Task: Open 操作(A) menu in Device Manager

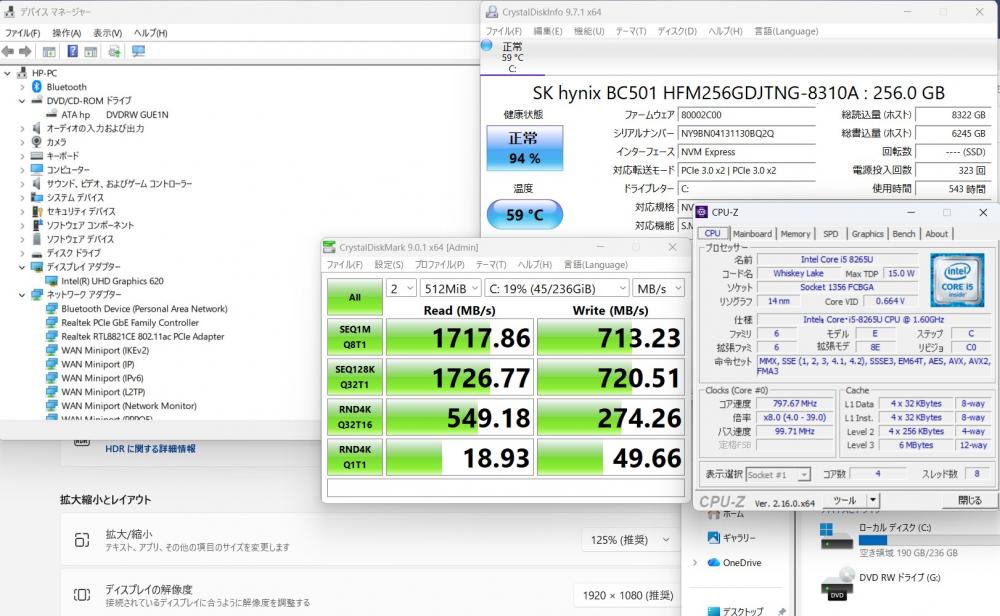Action: (66, 33)
